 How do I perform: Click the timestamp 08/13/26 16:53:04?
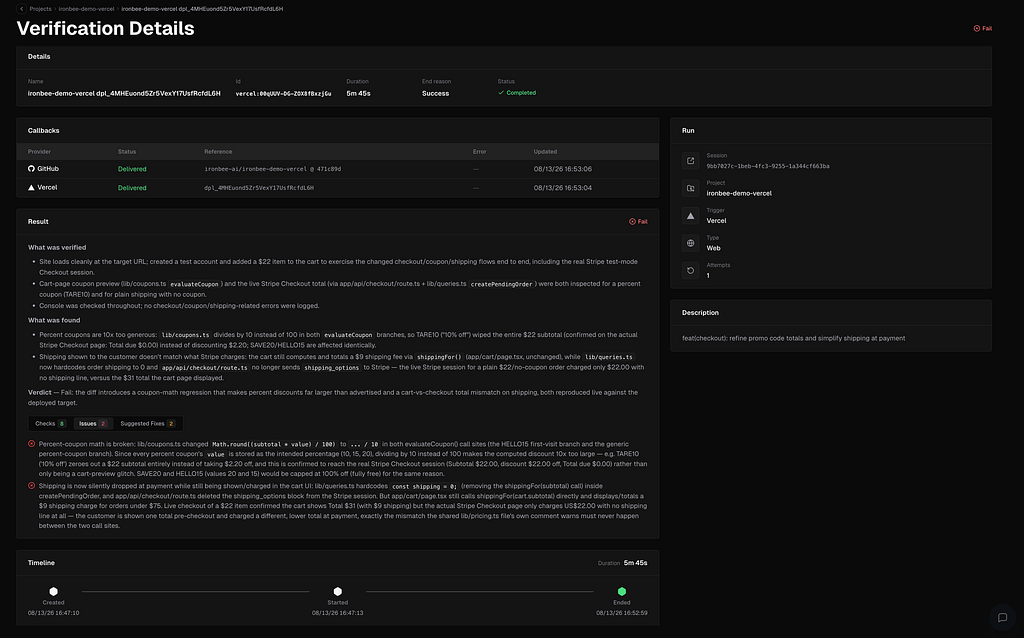(x=562, y=187)
